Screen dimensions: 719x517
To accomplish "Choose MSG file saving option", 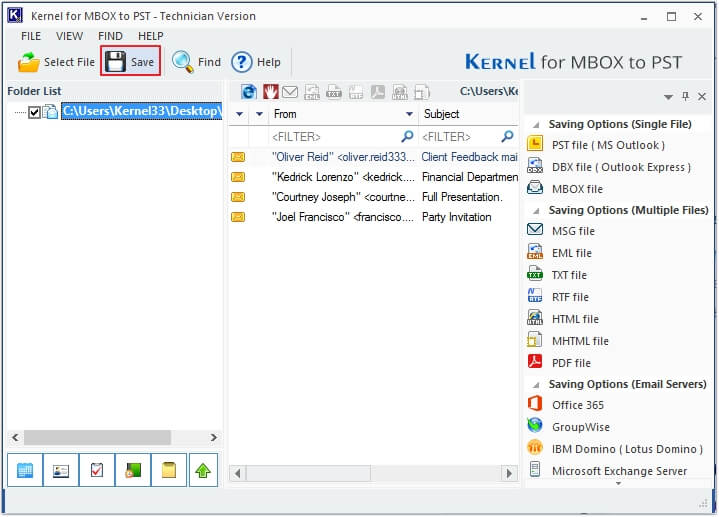I will 561,231.
